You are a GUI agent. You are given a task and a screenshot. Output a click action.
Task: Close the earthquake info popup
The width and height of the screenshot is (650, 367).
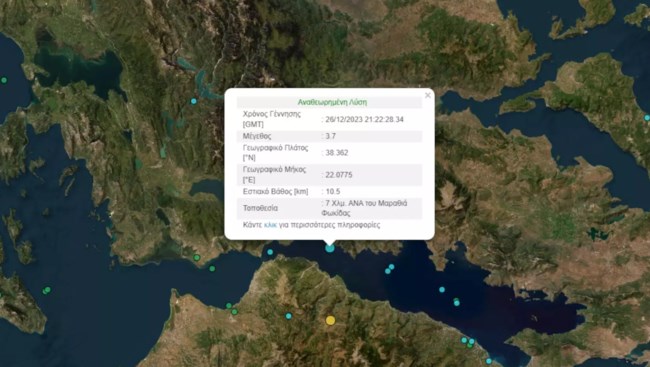point(428,95)
